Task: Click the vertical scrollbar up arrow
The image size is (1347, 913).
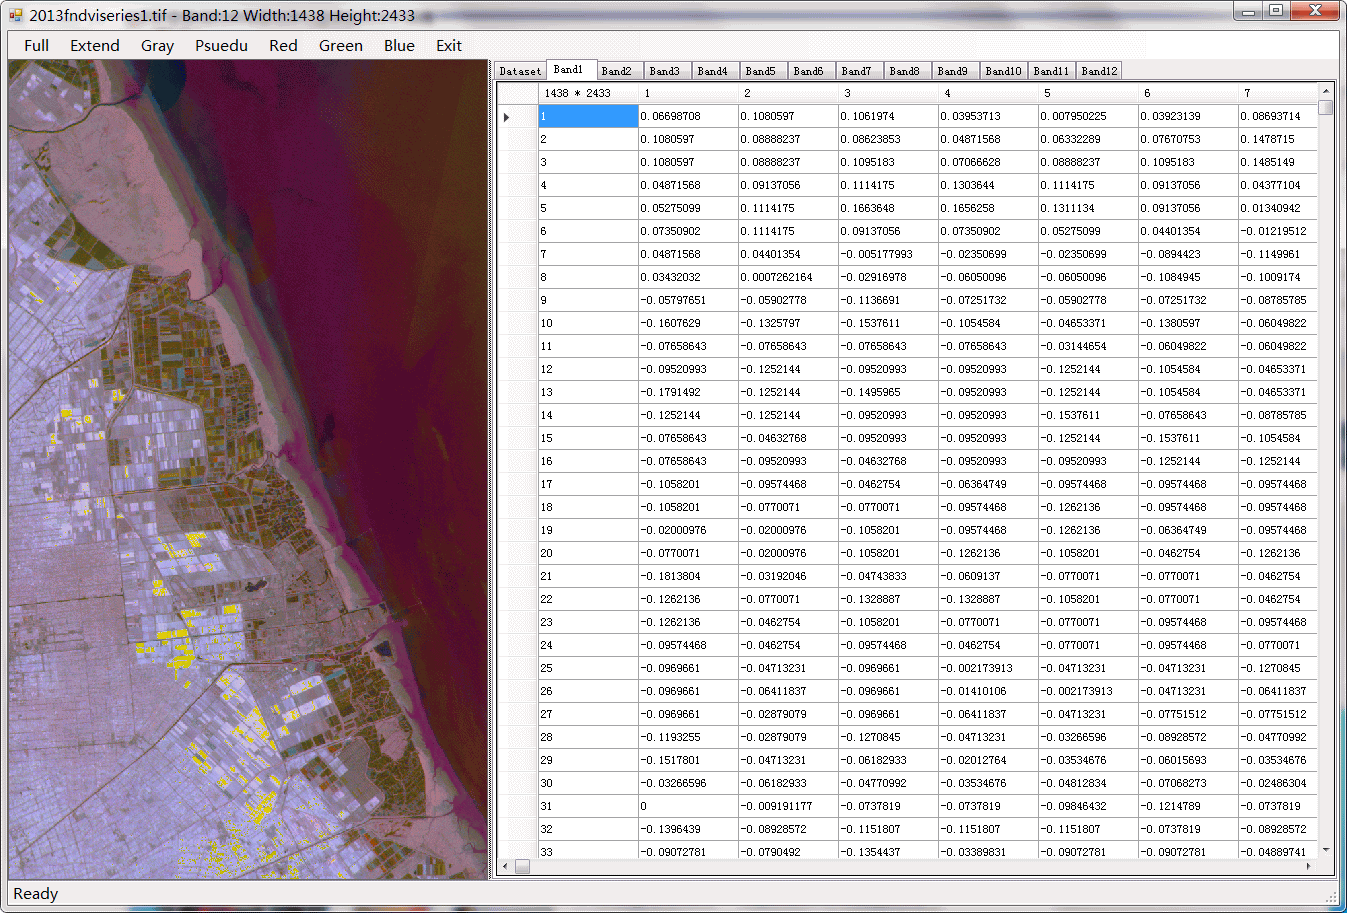Action: [x=1326, y=90]
